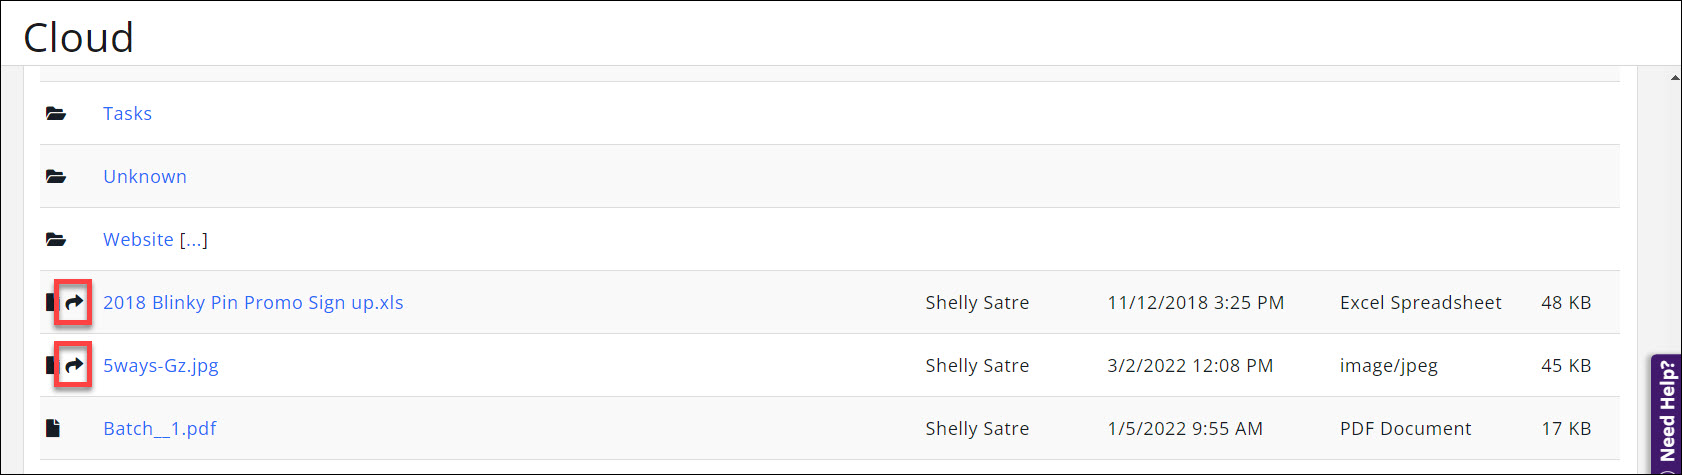Open 2018 Blinky Pin Promo Sign up.xls
The image size is (1682, 475).
click(253, 303)
